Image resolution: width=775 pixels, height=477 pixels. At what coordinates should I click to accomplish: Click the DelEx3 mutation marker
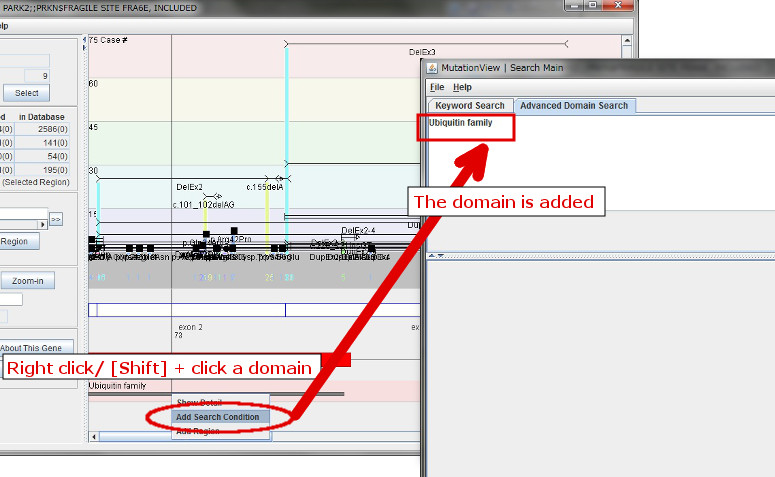pos(422,51)
